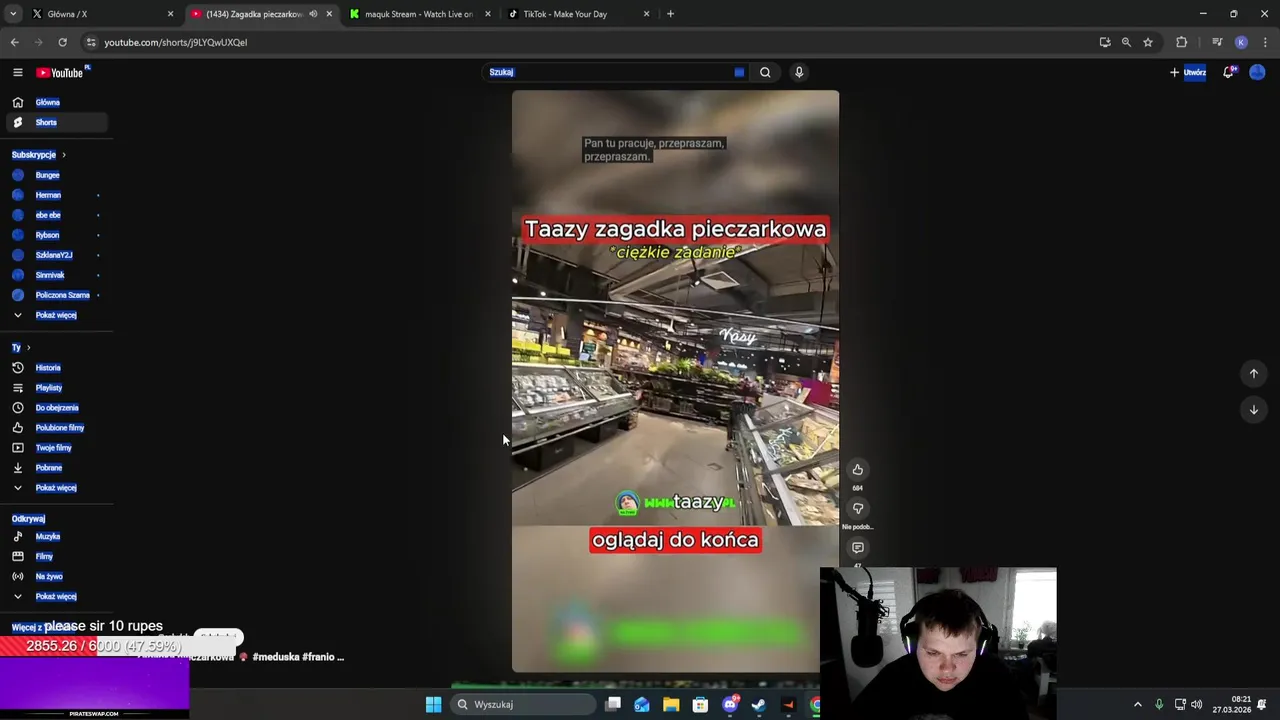Screen dimensions: 1280x720
Task: Mute the YouTube tab audio icon
Action: point(313,14)
